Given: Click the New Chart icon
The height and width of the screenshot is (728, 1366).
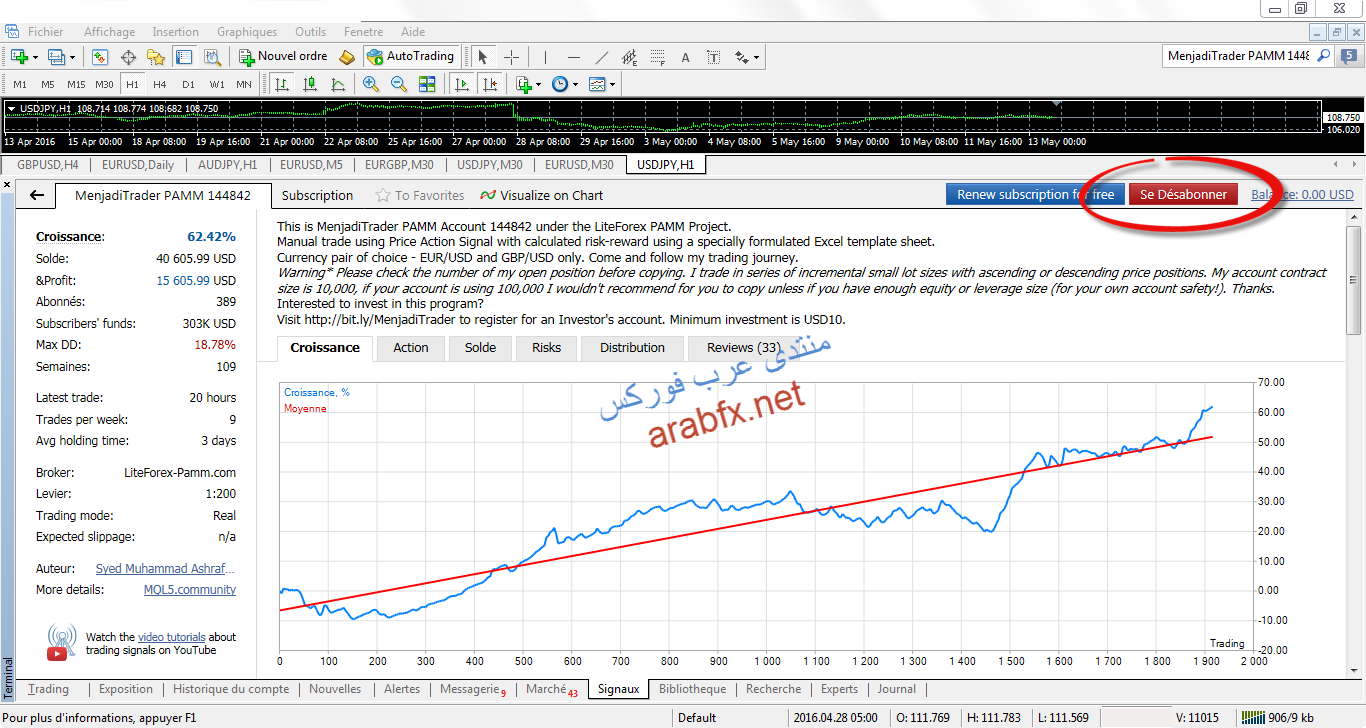Looking at the screenshot, I should pos(17,57).
